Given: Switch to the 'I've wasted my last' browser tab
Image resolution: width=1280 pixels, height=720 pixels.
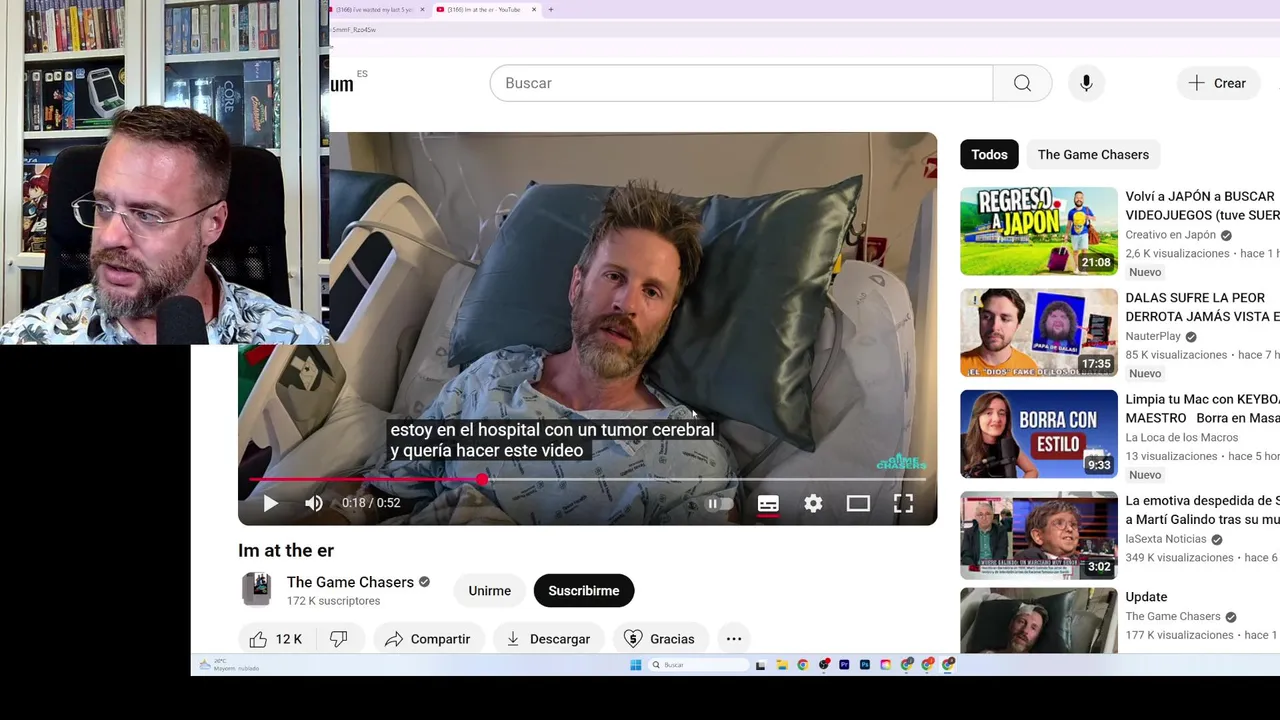Looking at the screenshot, I should click(x=374, y=9).
